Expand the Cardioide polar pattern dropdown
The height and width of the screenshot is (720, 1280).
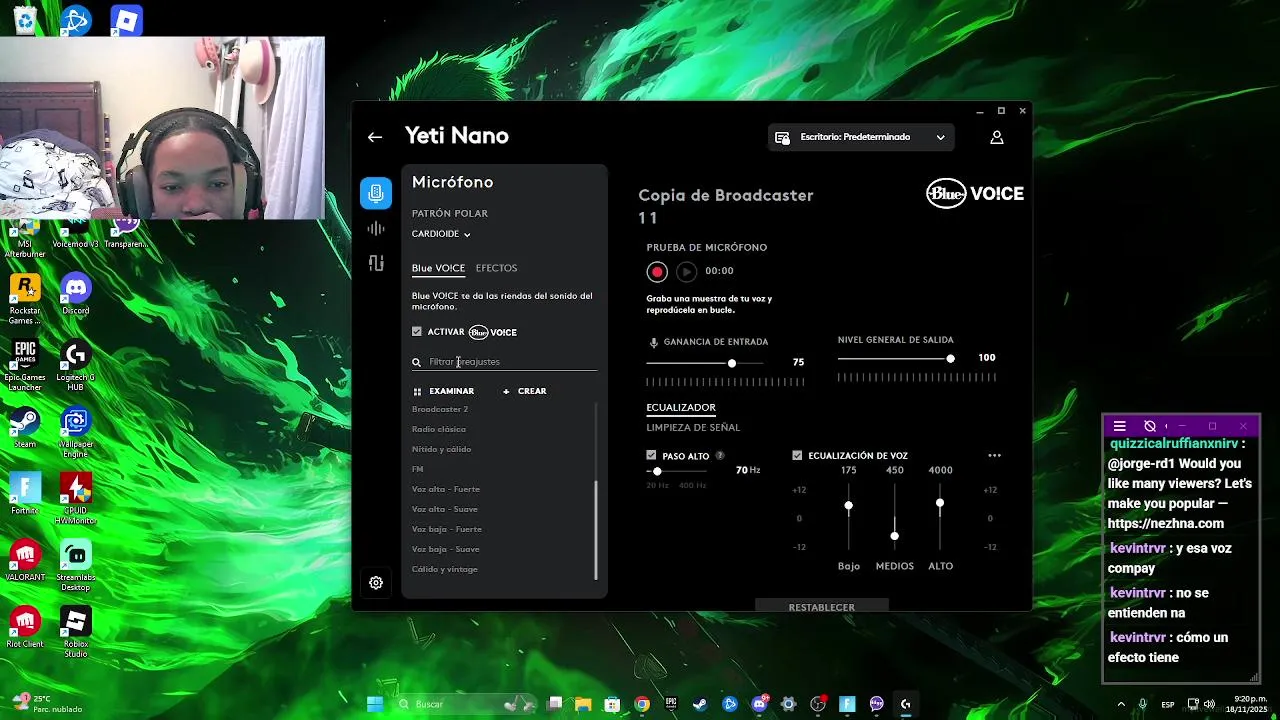tap(441, 234)
